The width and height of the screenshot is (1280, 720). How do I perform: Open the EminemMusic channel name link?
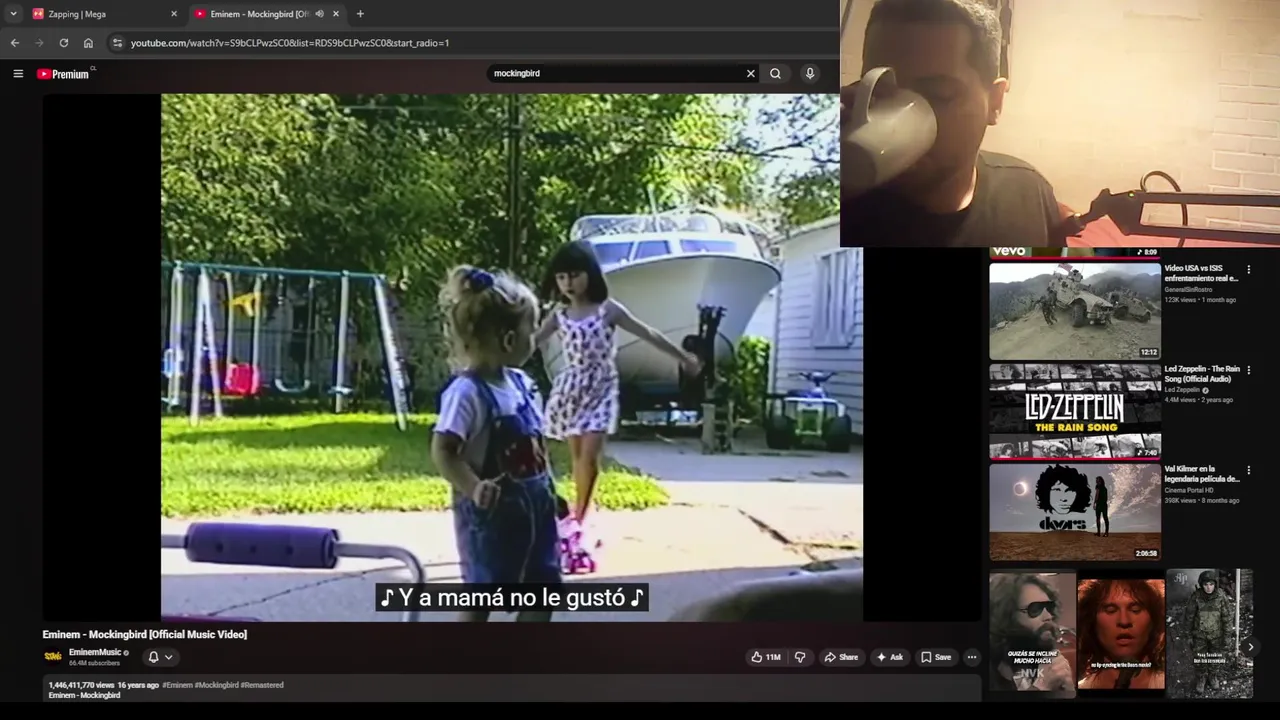[95, 652]
